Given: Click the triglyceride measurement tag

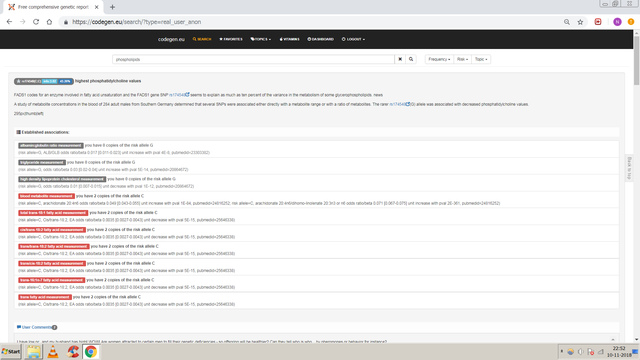Looking at the screenshot, I should pyautogui.click(x=42, y=162).
